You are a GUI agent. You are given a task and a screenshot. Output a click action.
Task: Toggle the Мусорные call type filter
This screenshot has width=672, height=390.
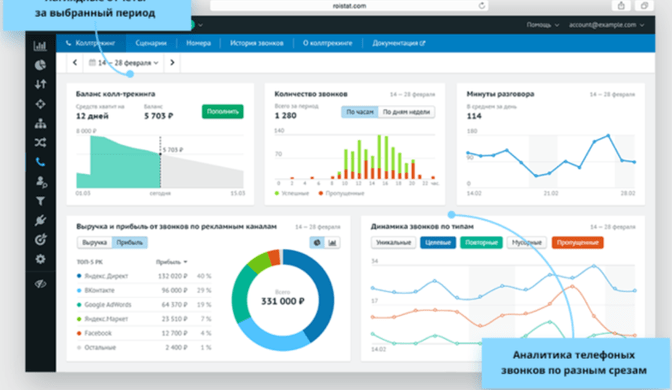pyautogui.click(x=527, y=243)
